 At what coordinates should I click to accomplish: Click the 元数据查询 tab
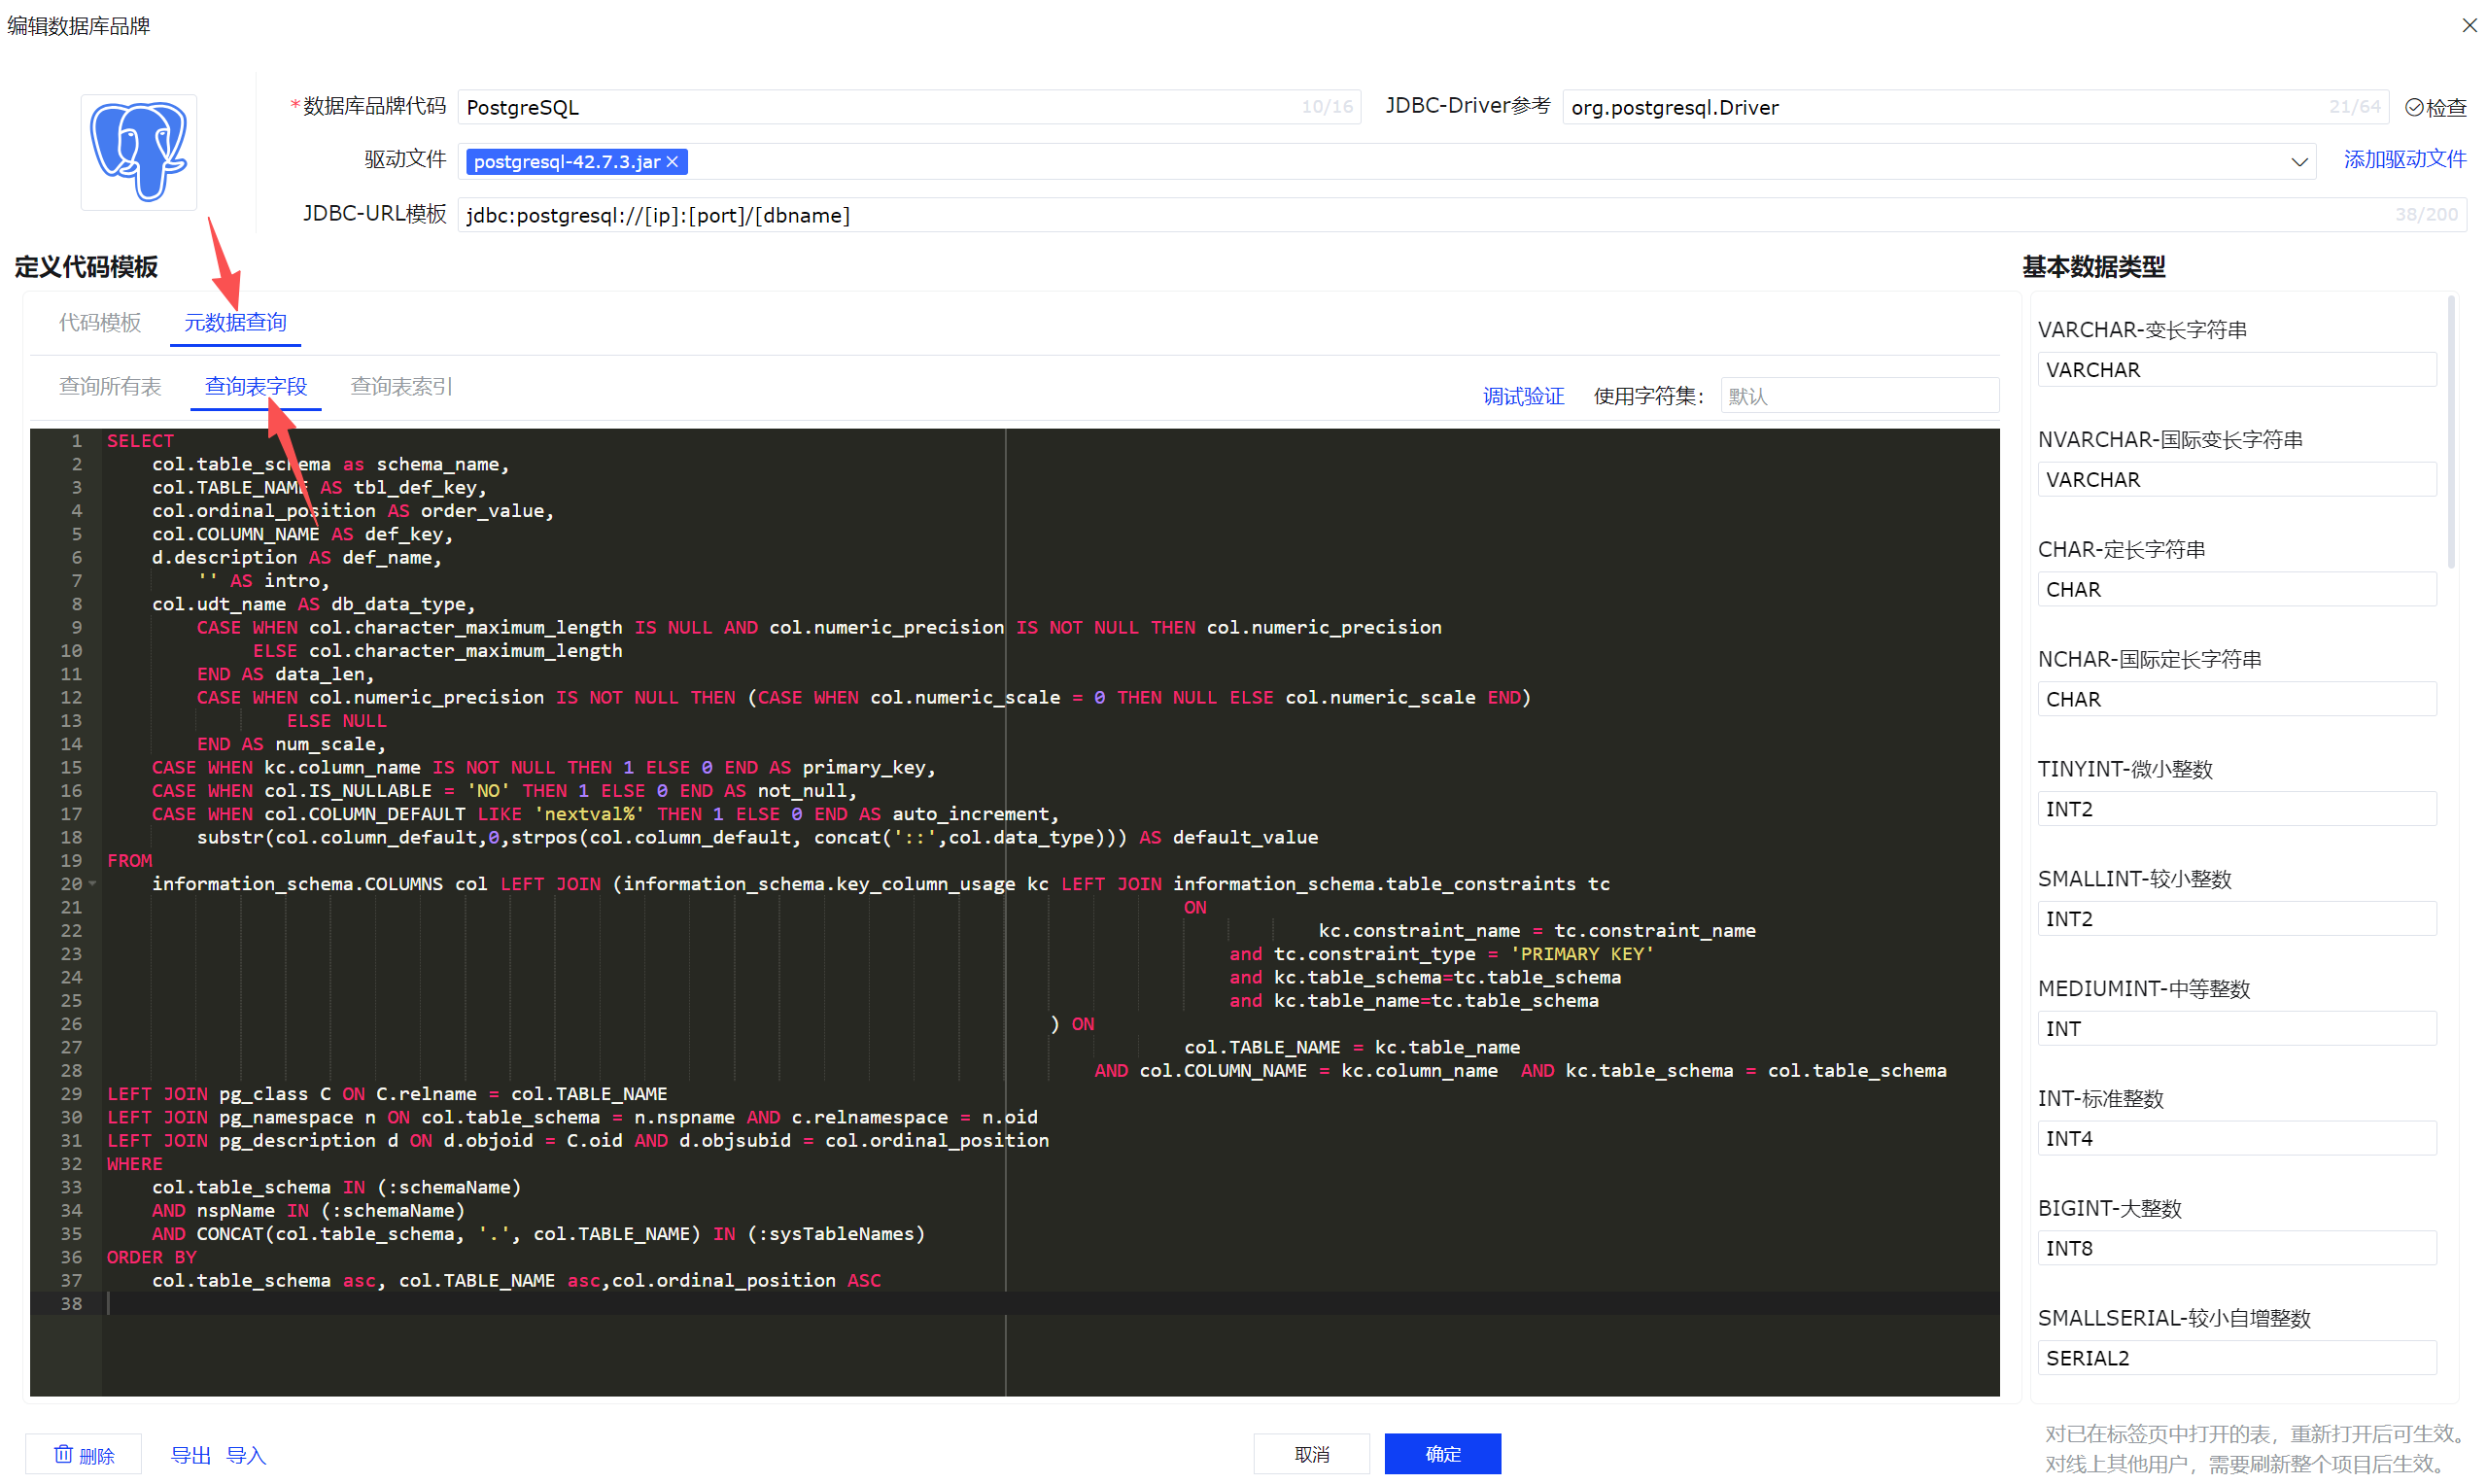pyautogui.click(x=235, y=323)
